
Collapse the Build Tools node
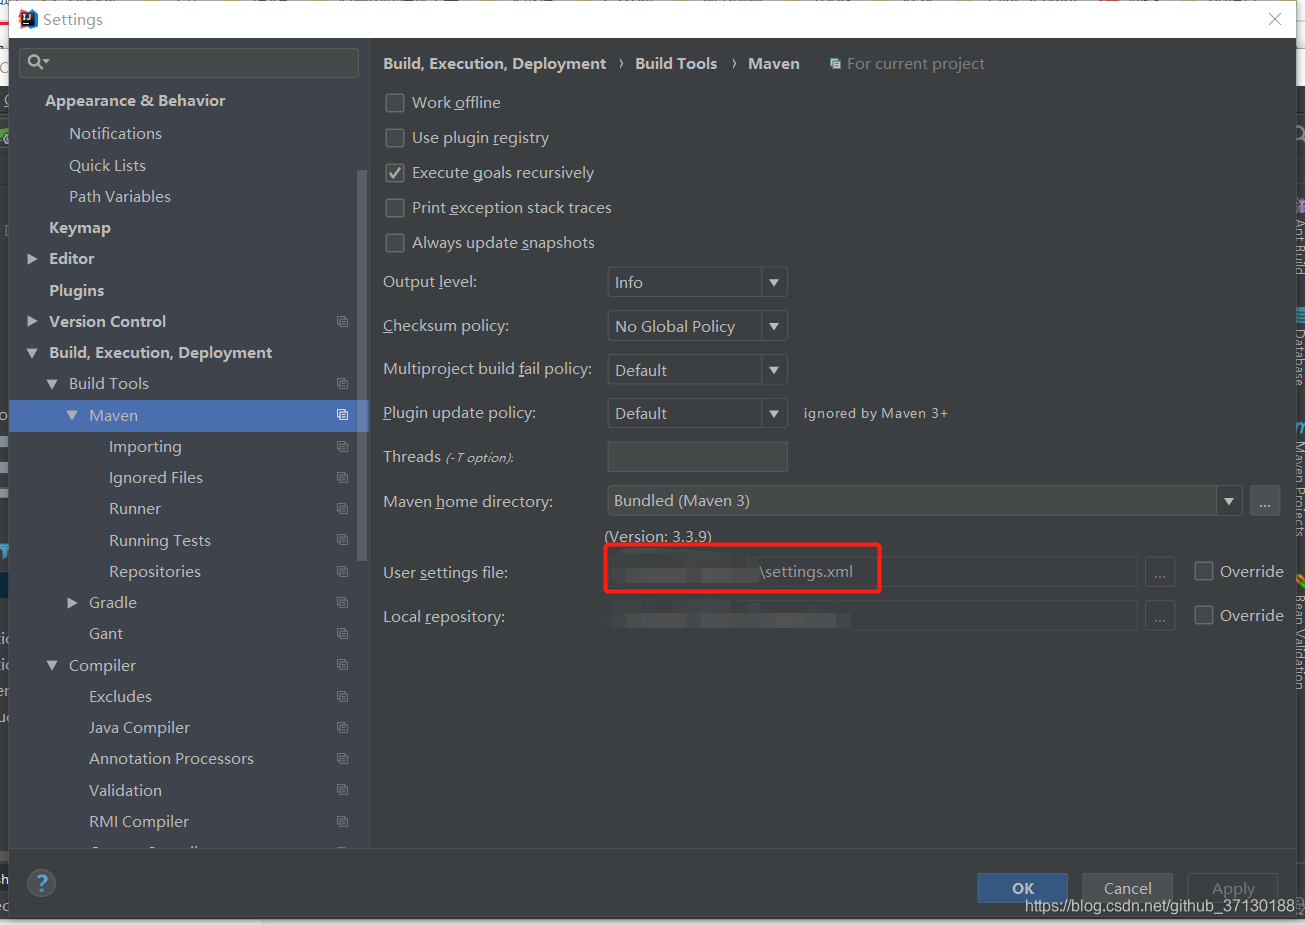tap(52, 384)
